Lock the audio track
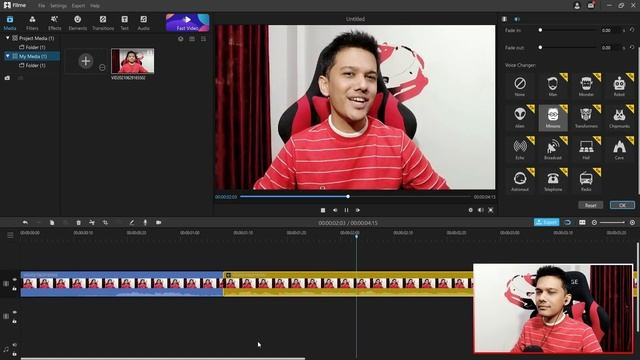 pos(15,353)
